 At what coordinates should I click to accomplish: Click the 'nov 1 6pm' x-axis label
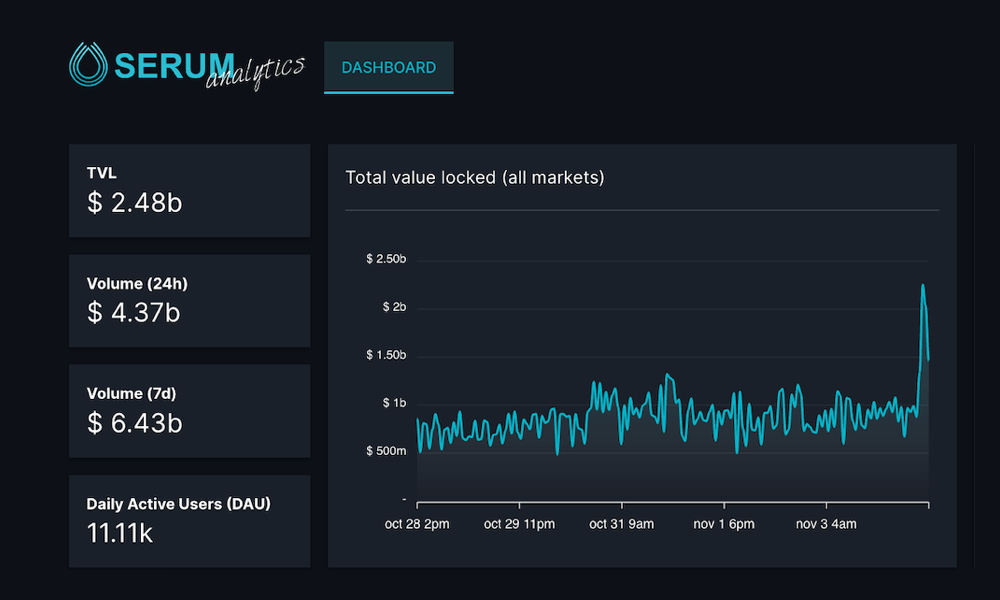pyautogui.click(x=724, y=524)
